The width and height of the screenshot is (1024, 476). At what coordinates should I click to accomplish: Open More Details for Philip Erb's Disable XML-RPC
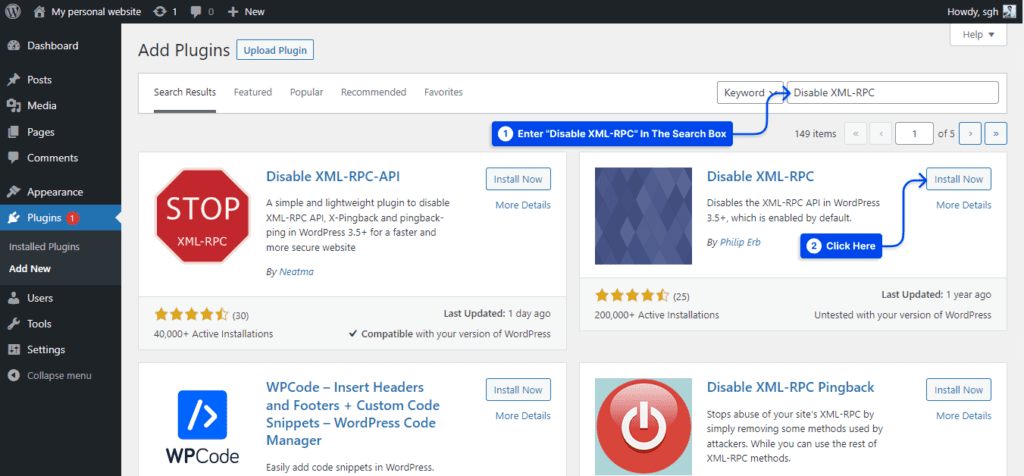964,205
